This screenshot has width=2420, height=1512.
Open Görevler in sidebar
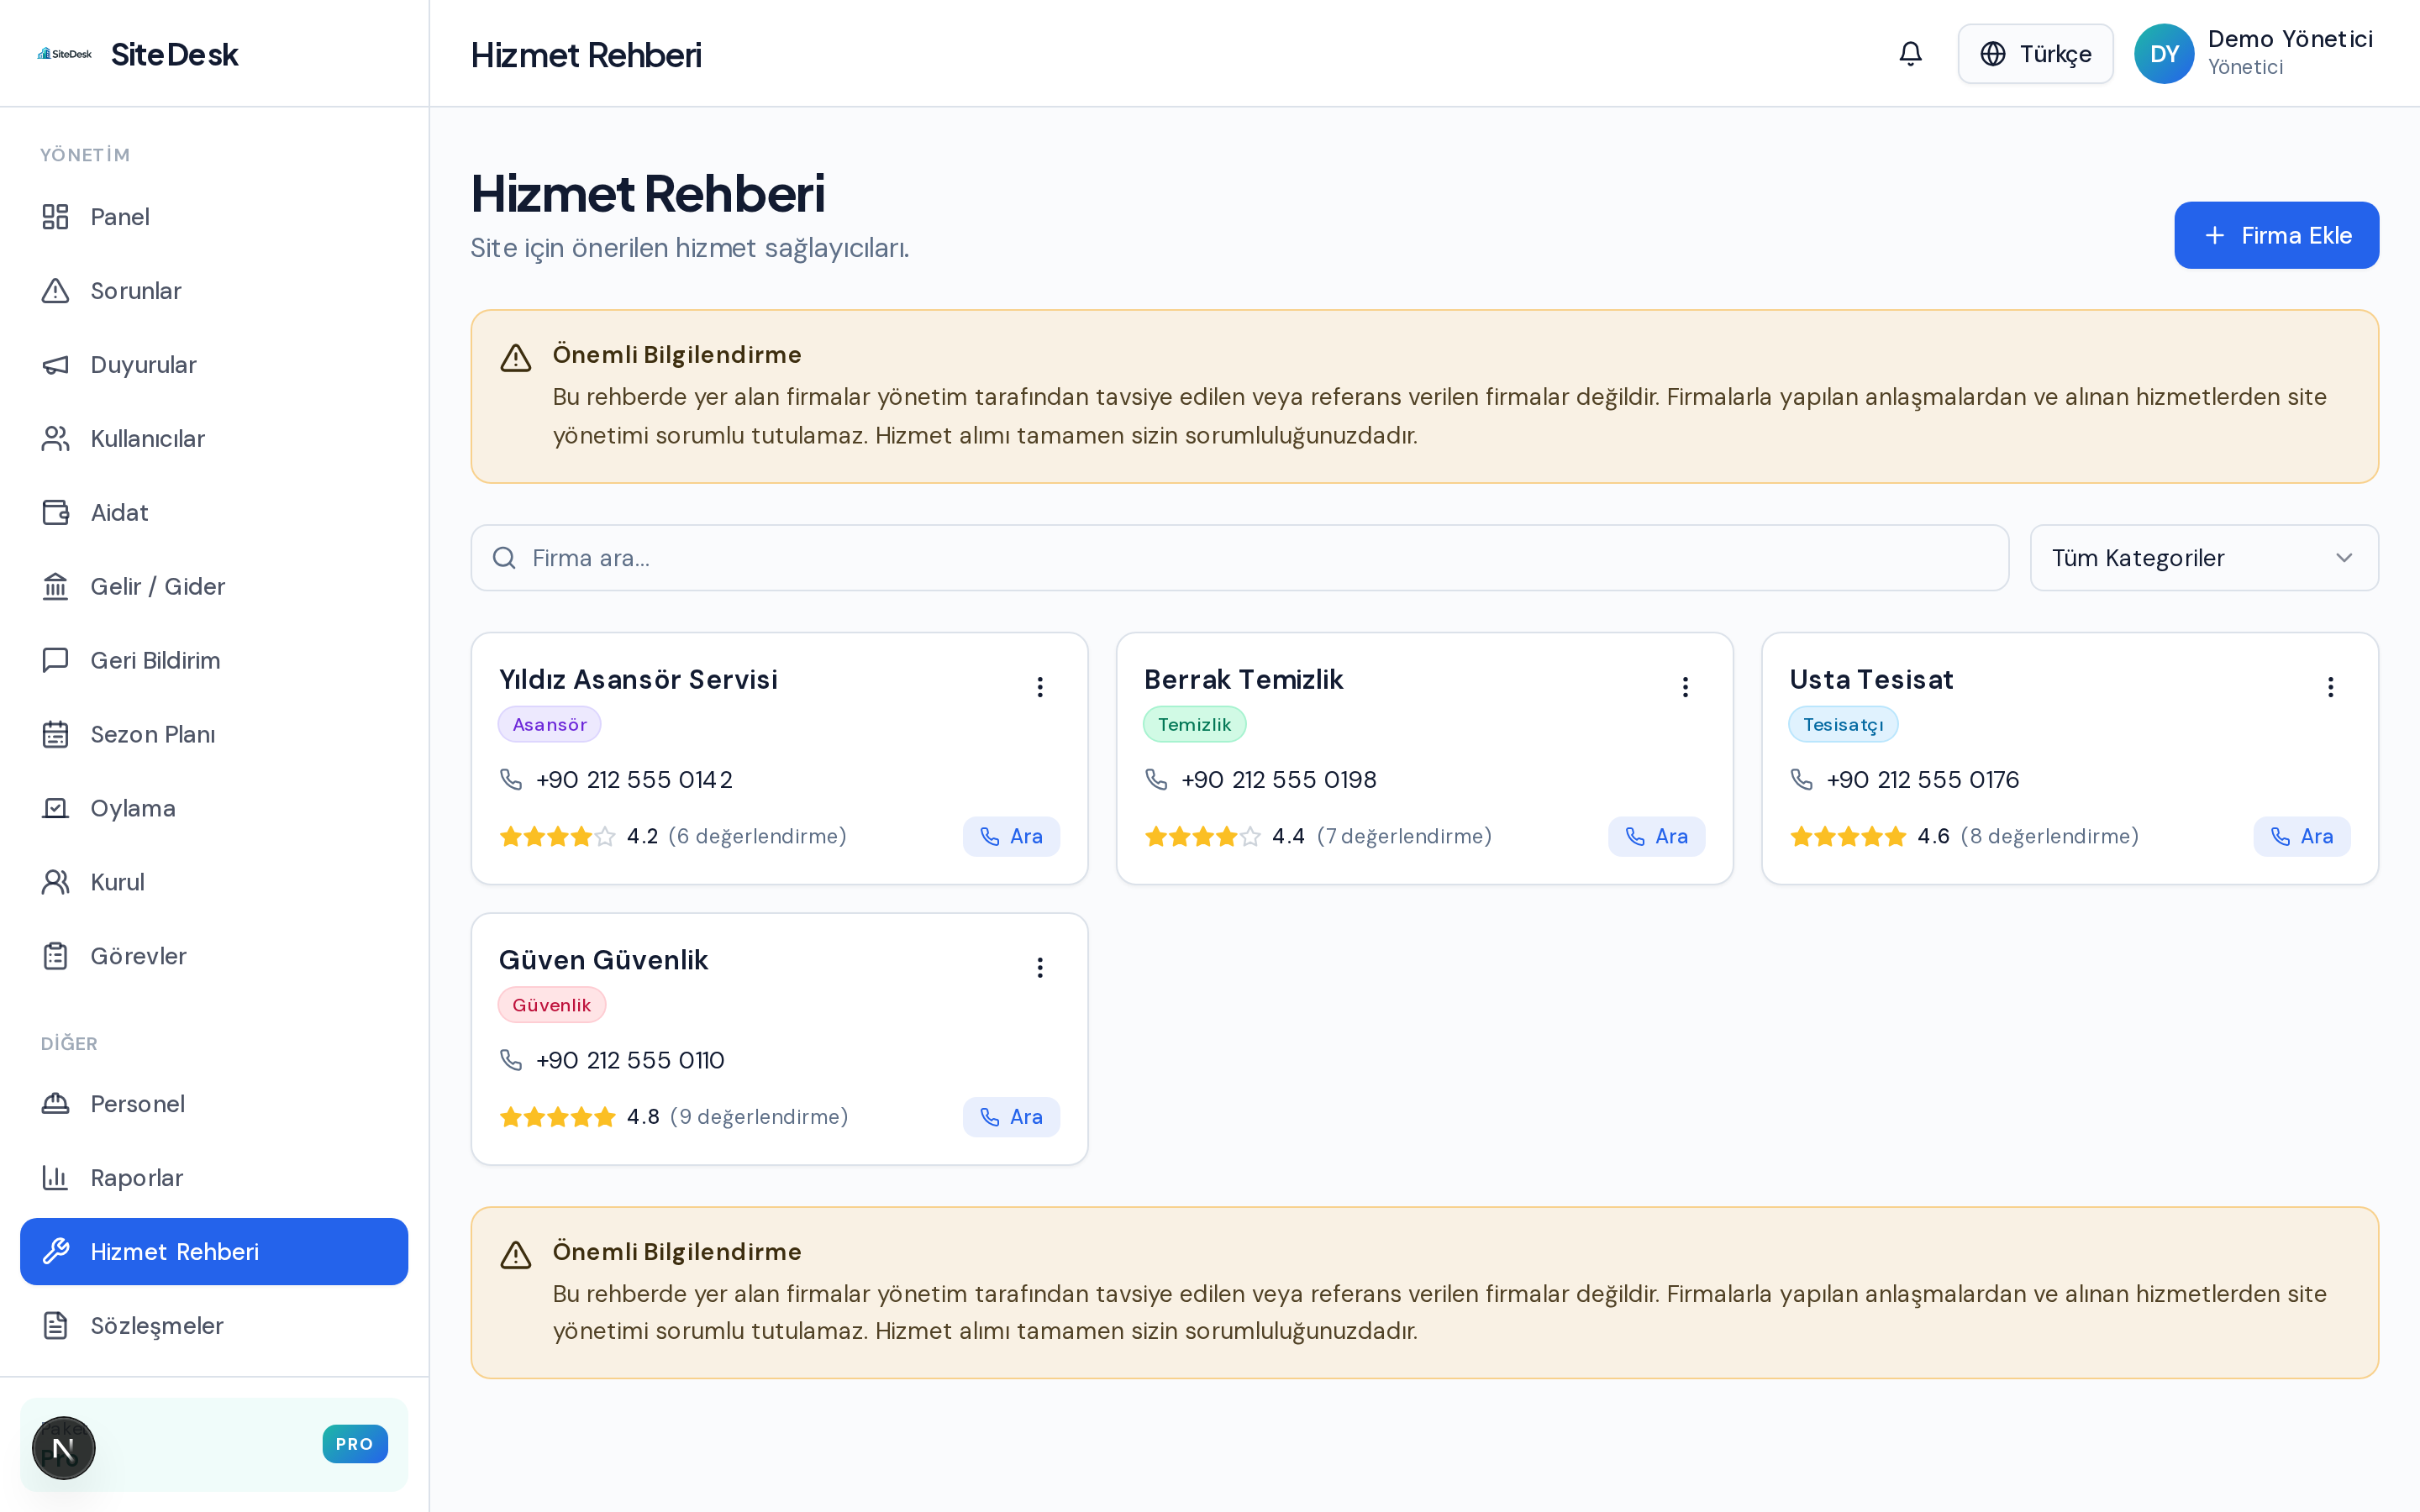click(x=214, y=957)
